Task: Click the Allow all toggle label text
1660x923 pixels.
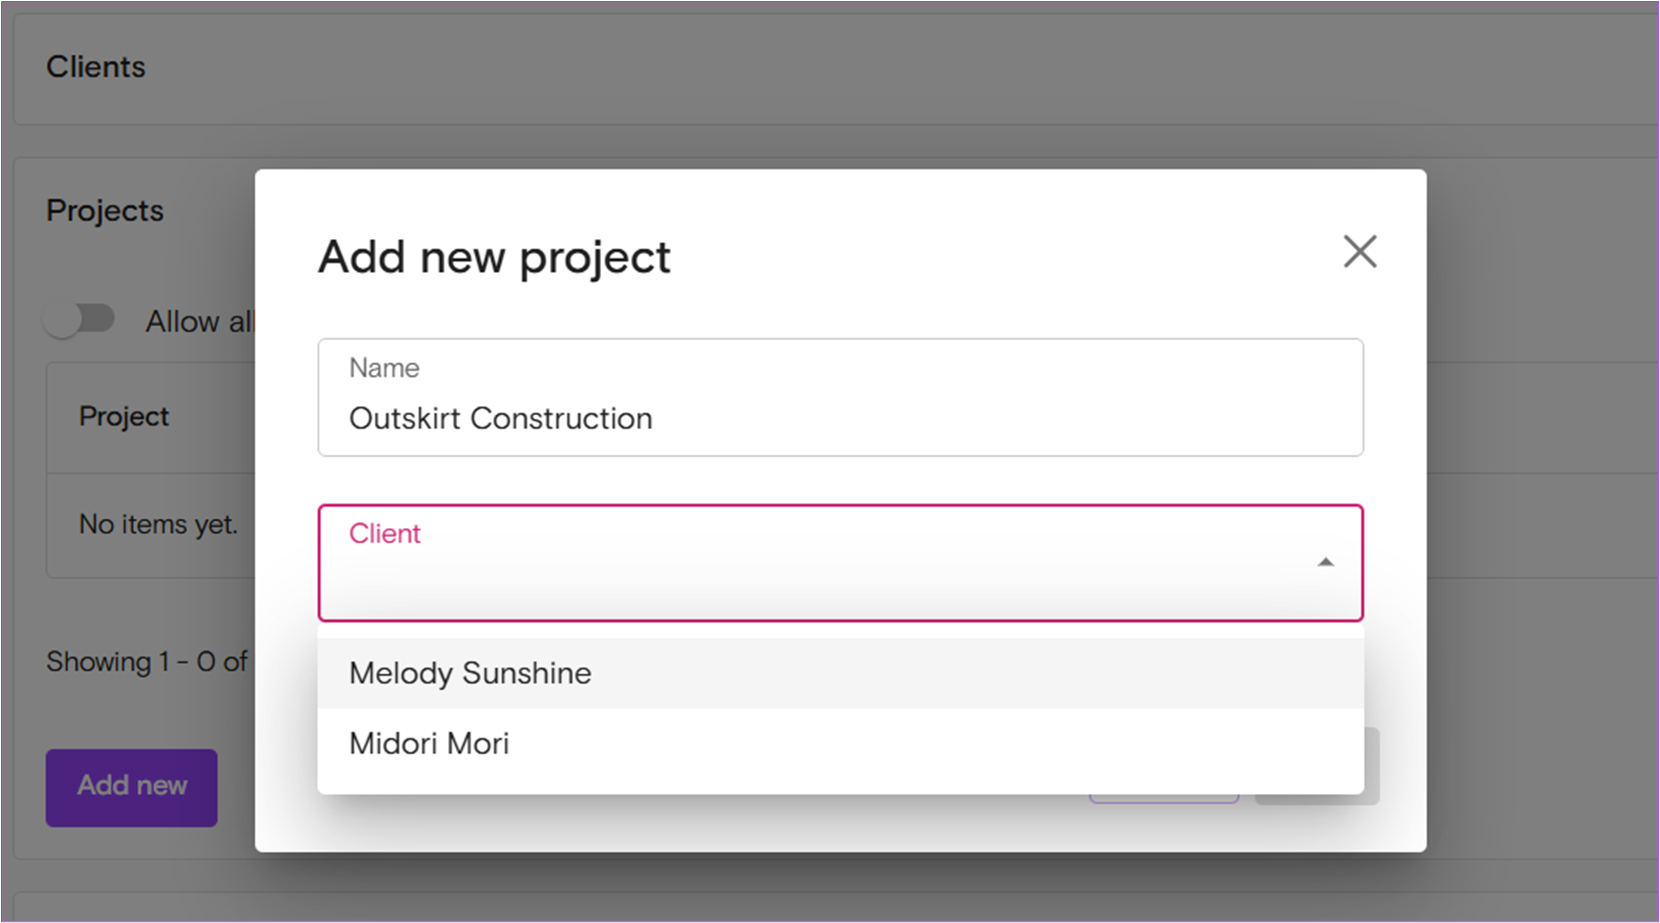Action: coord(200,321)
